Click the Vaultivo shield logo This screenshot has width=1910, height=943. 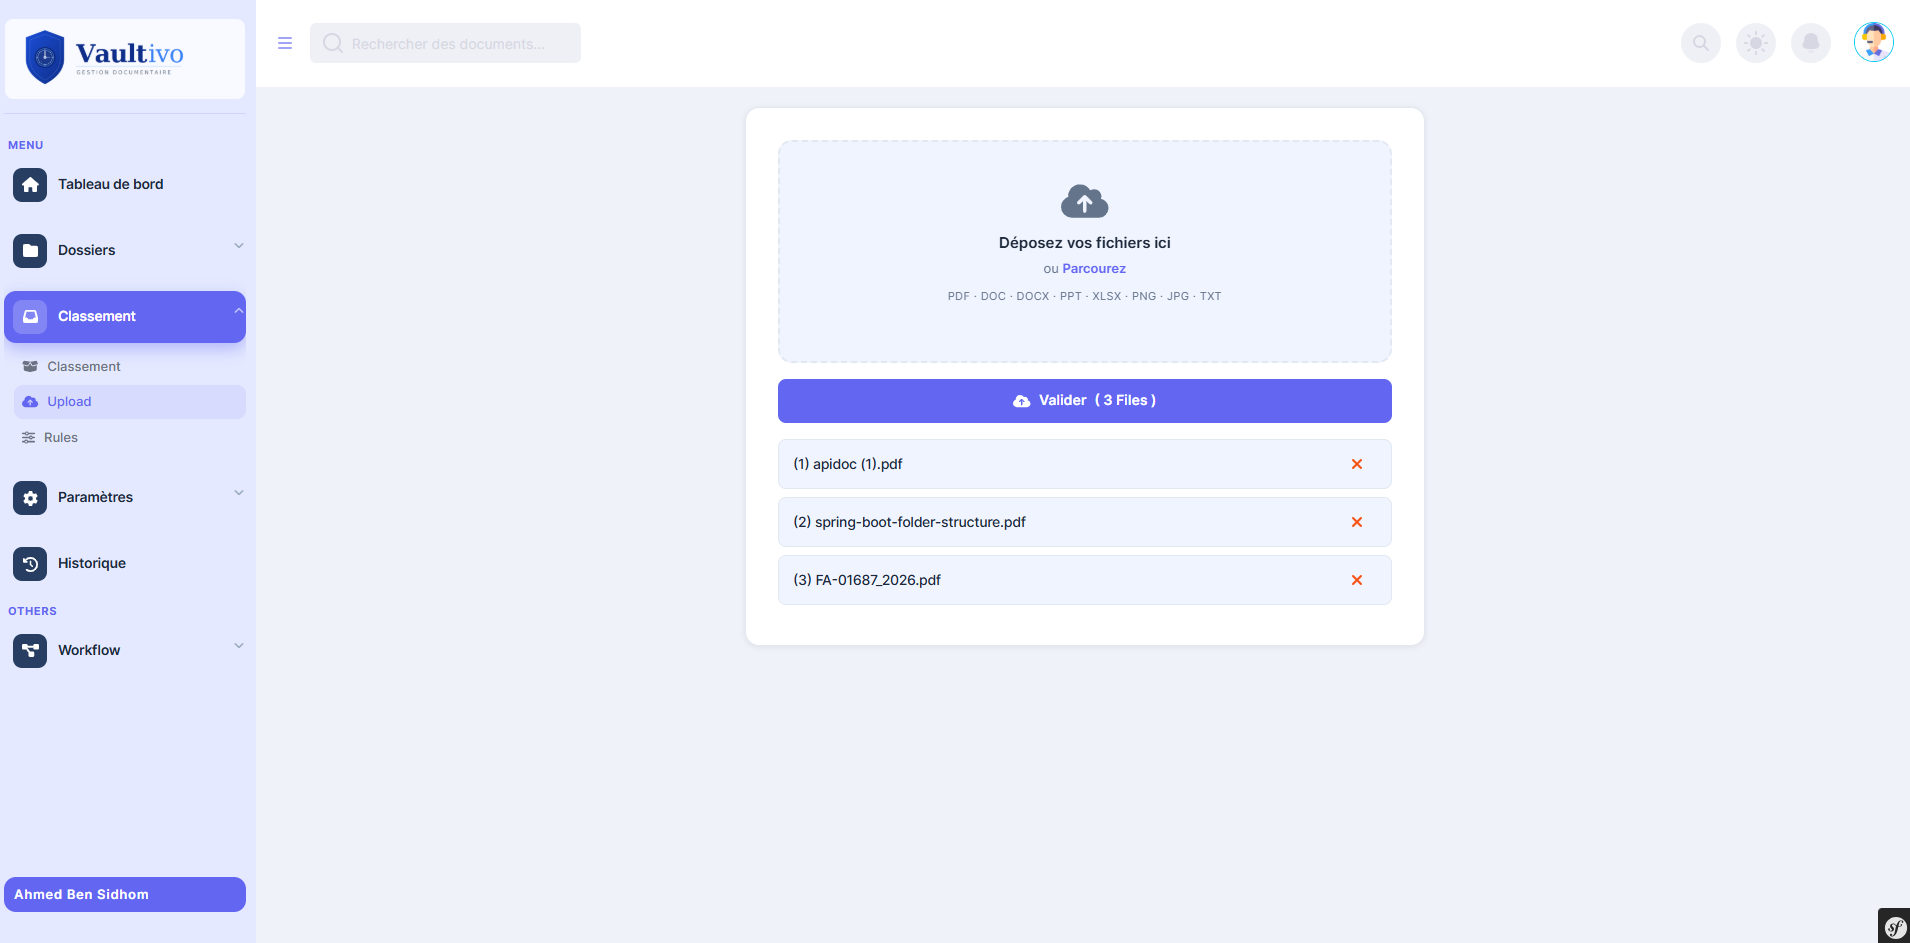45,57
